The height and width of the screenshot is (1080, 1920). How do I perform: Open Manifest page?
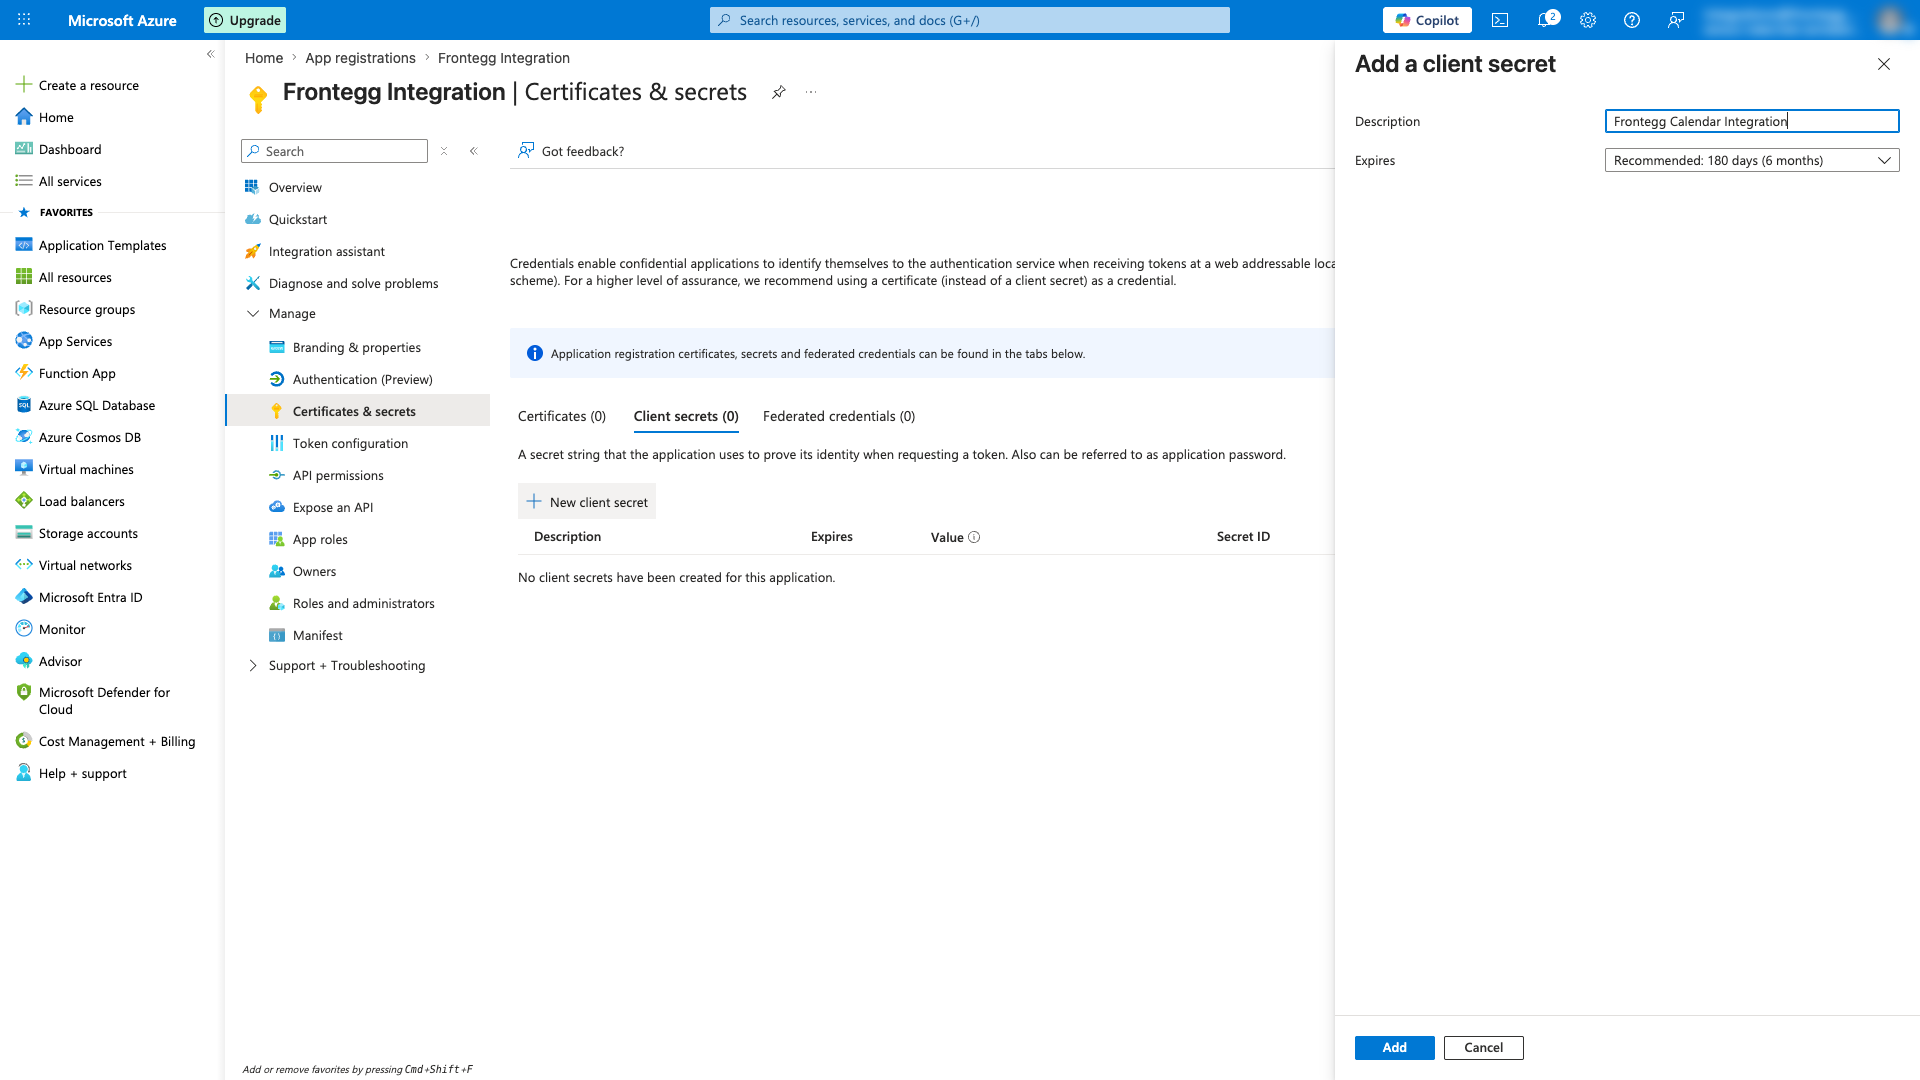pyautogui.click(x=318, y=635)
